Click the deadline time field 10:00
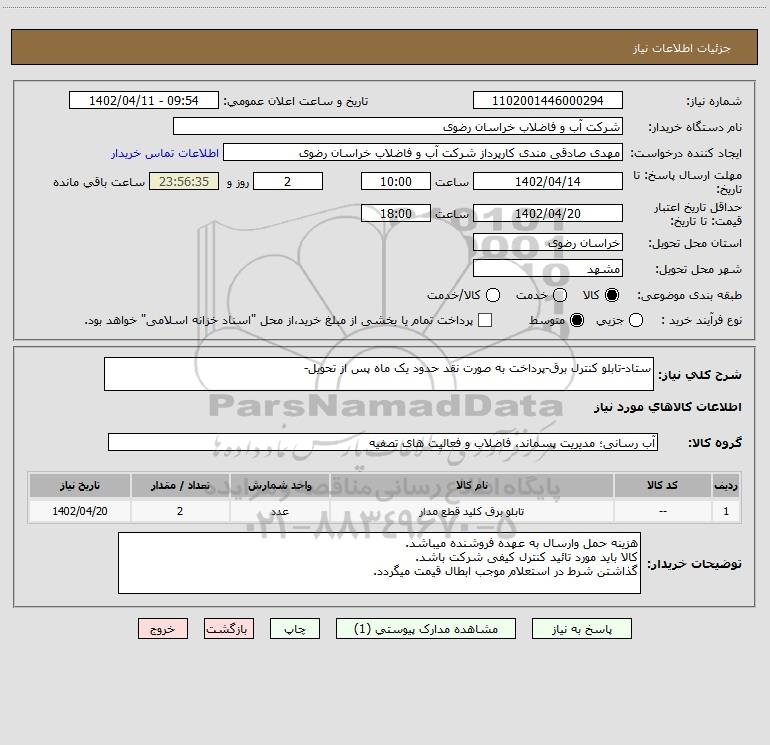 point(396,181)
